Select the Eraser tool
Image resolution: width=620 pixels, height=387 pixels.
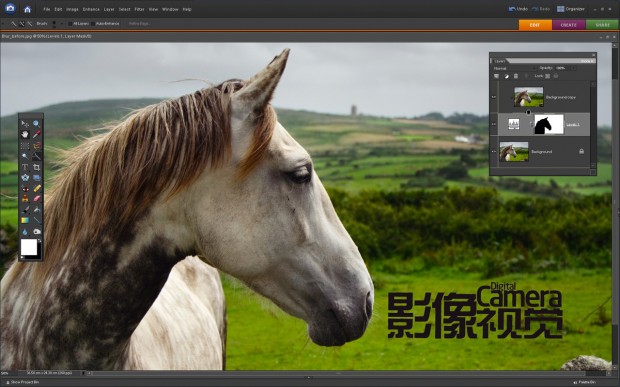tap(37, 198)
